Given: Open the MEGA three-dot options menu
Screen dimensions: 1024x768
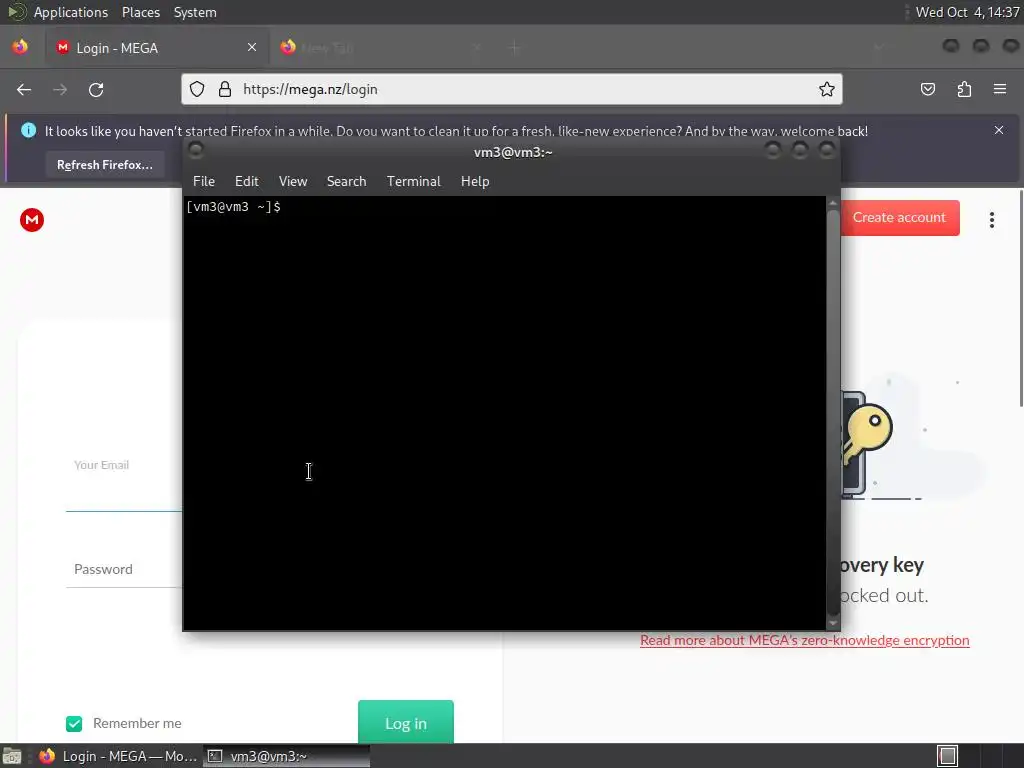Looking at the screenshot, I should [x=991, y=219].
